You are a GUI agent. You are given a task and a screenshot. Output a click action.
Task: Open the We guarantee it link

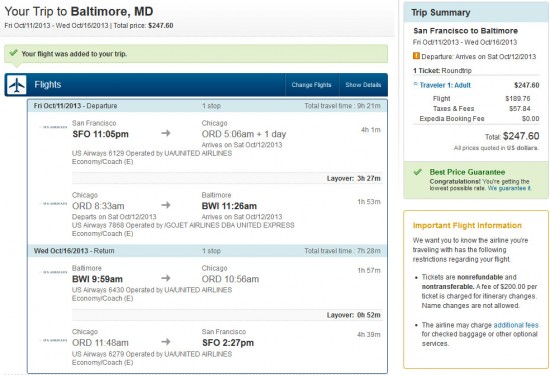pyautogui.click(x=509, y=188)
